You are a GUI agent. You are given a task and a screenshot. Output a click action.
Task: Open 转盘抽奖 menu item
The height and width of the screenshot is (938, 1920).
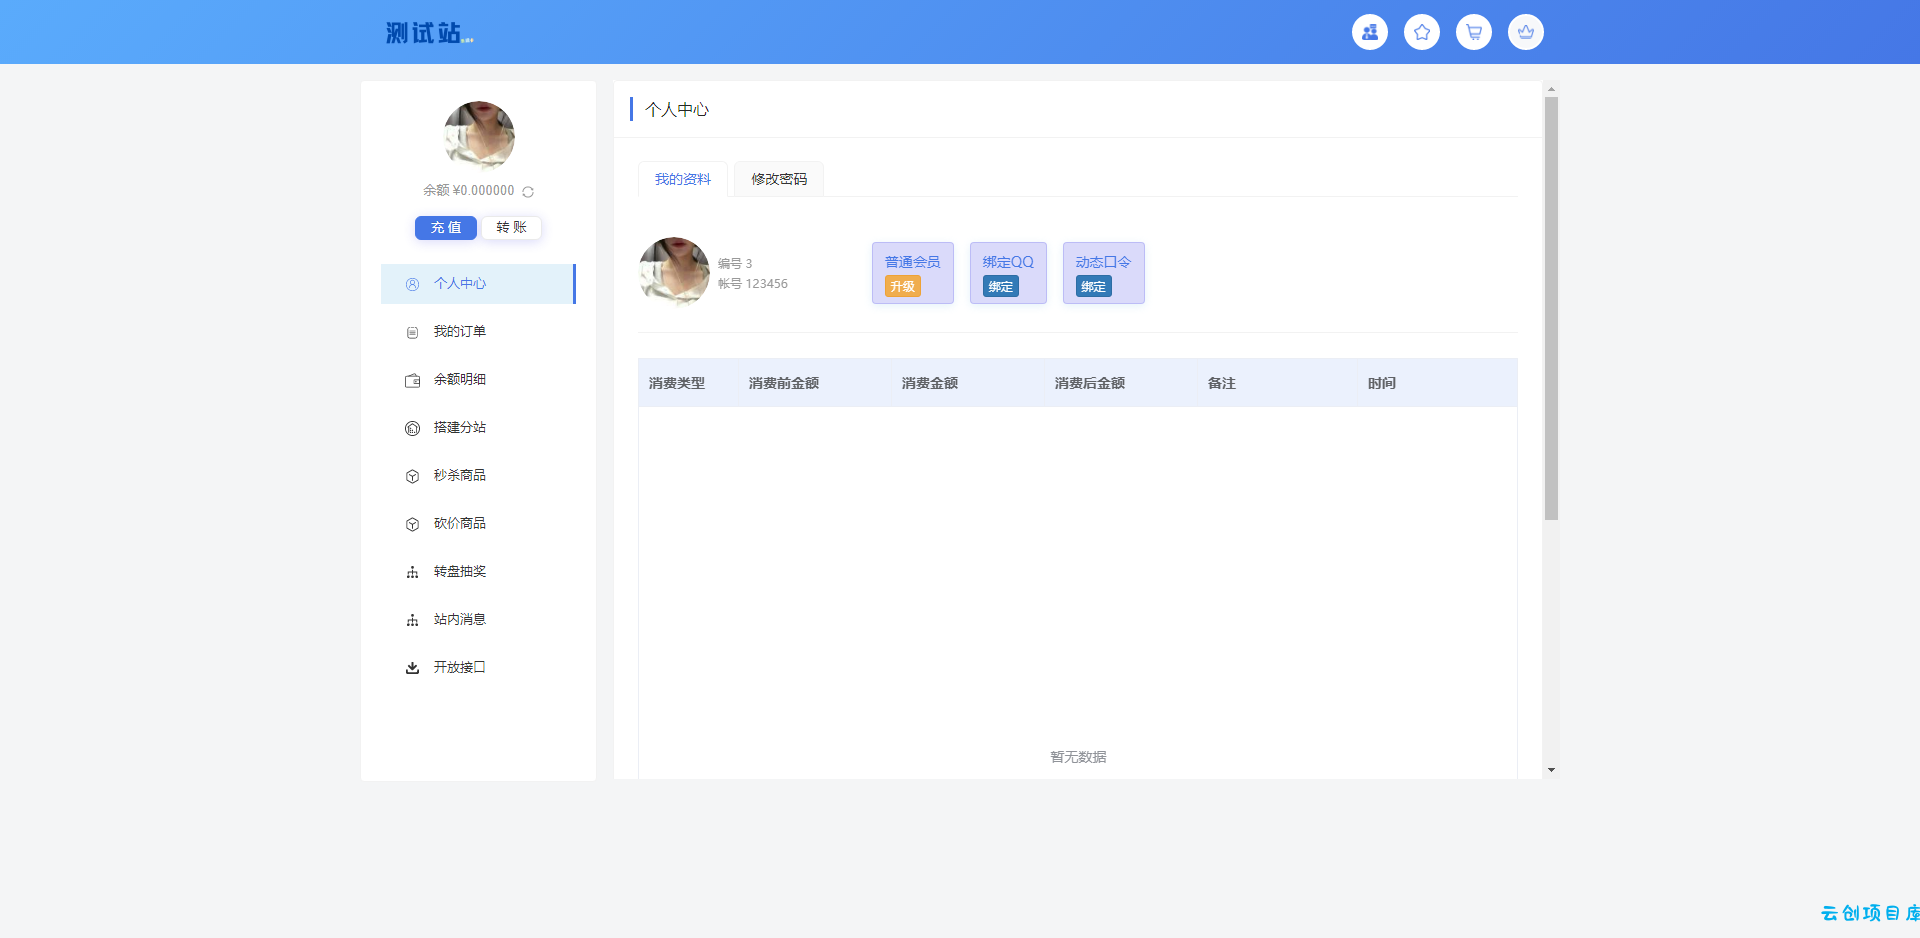[478, 572]
